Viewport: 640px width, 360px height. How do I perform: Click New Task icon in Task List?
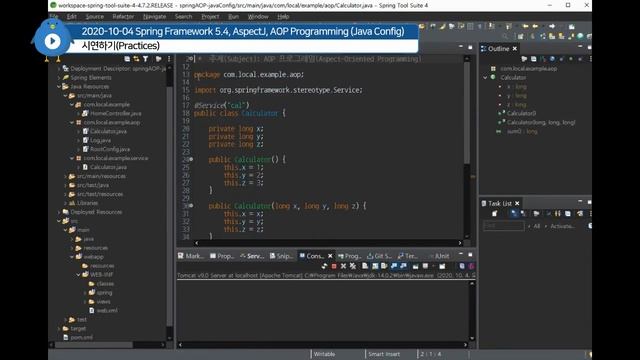point(495,213)
